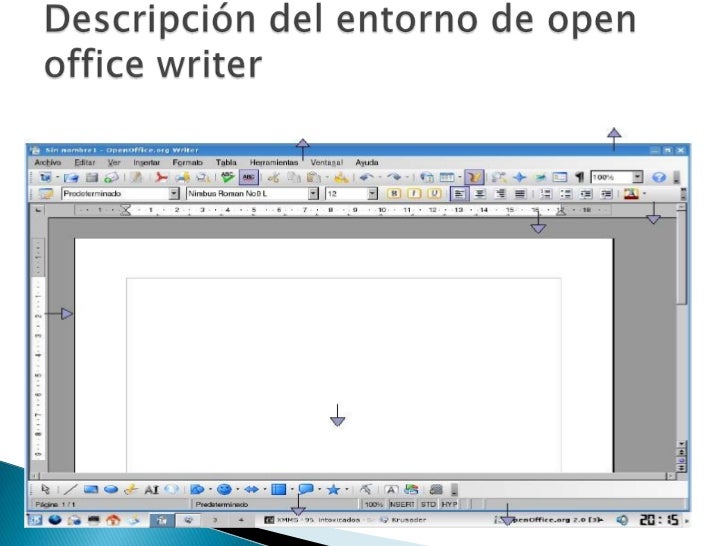Screen dimensions: 728x546
Task: Select Center alignment
Action: click(480, 194)
